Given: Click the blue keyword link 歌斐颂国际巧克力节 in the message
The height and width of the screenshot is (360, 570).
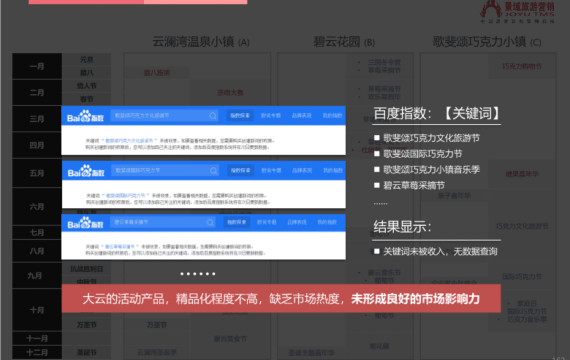Looking at the screenshot, I should click(x=125, y=196).
